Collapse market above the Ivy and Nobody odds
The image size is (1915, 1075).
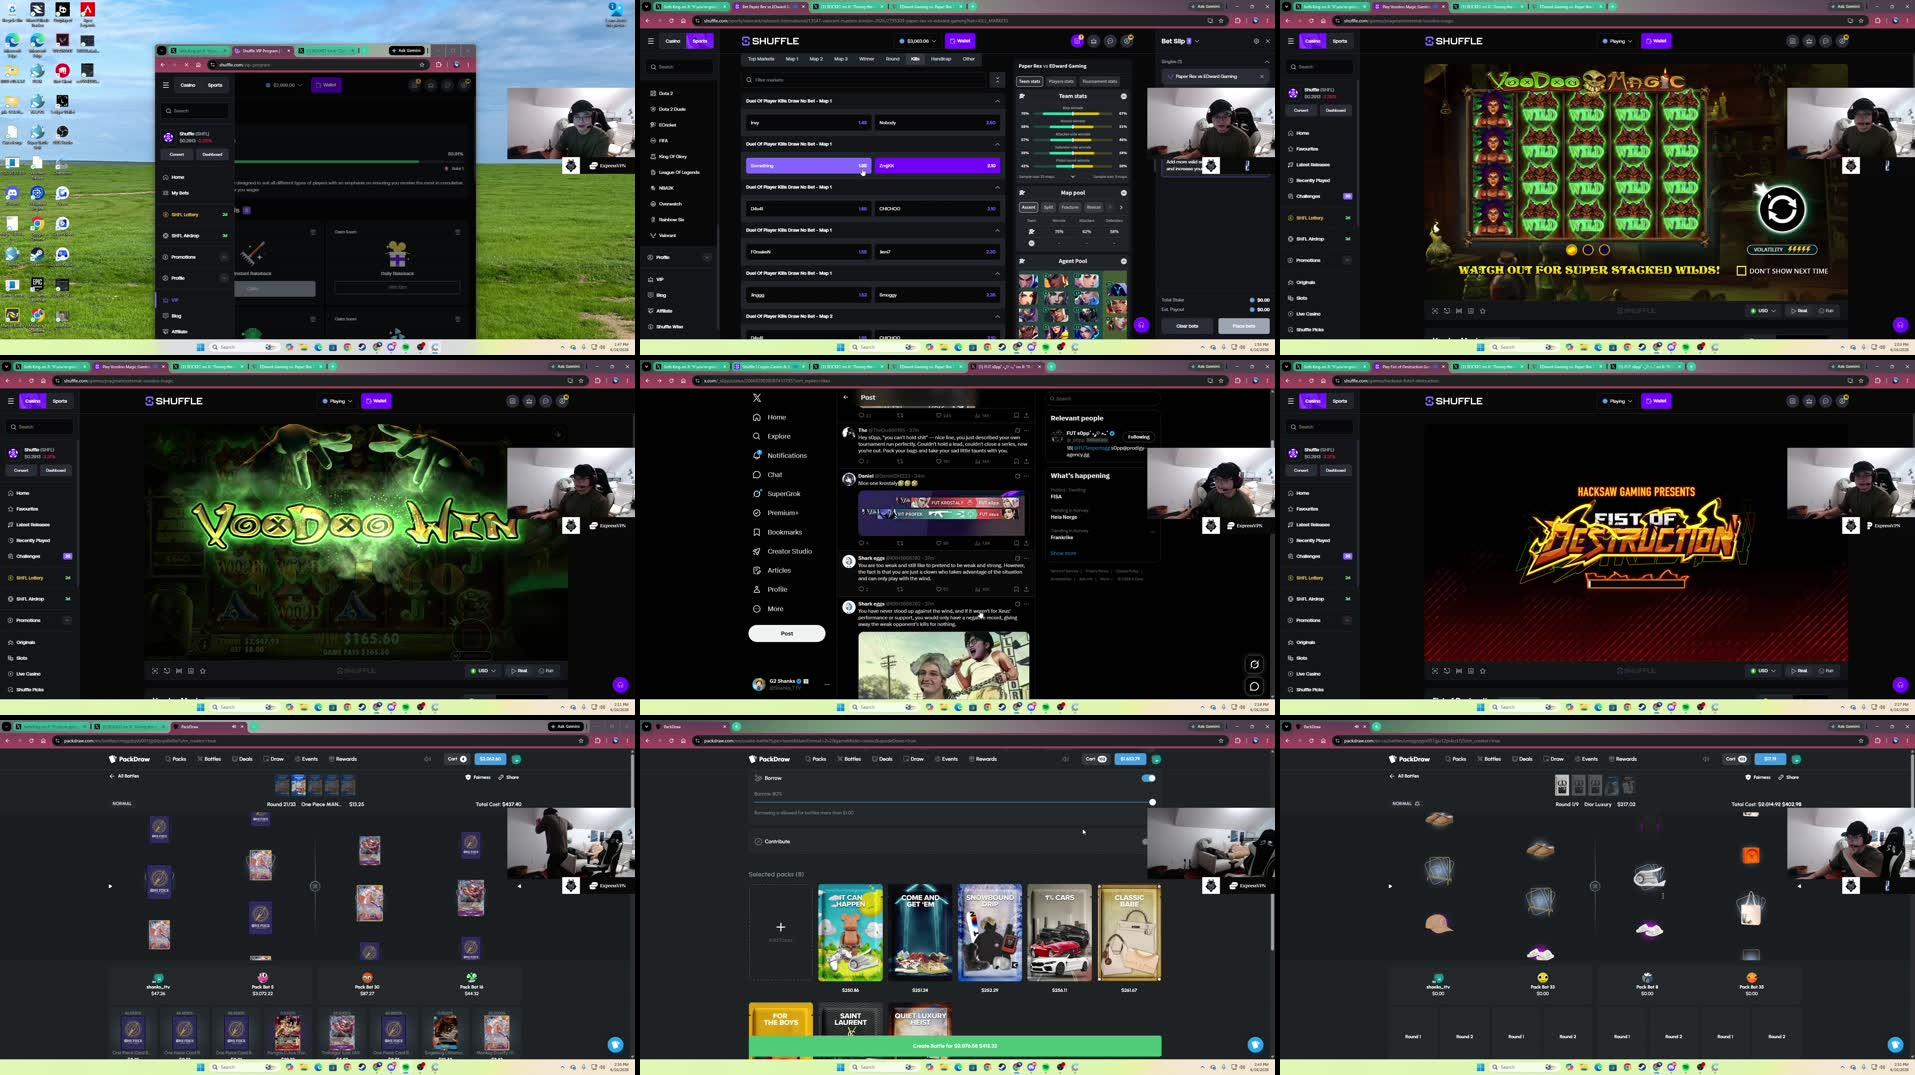(997, 101)
